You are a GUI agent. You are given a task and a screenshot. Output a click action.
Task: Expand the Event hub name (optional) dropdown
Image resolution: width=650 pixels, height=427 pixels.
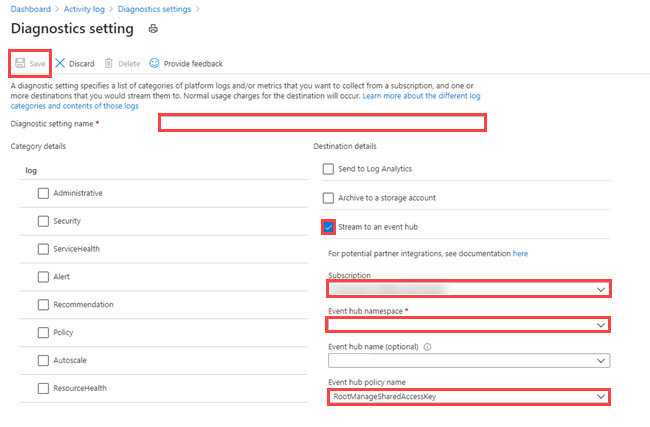(469, 361)
